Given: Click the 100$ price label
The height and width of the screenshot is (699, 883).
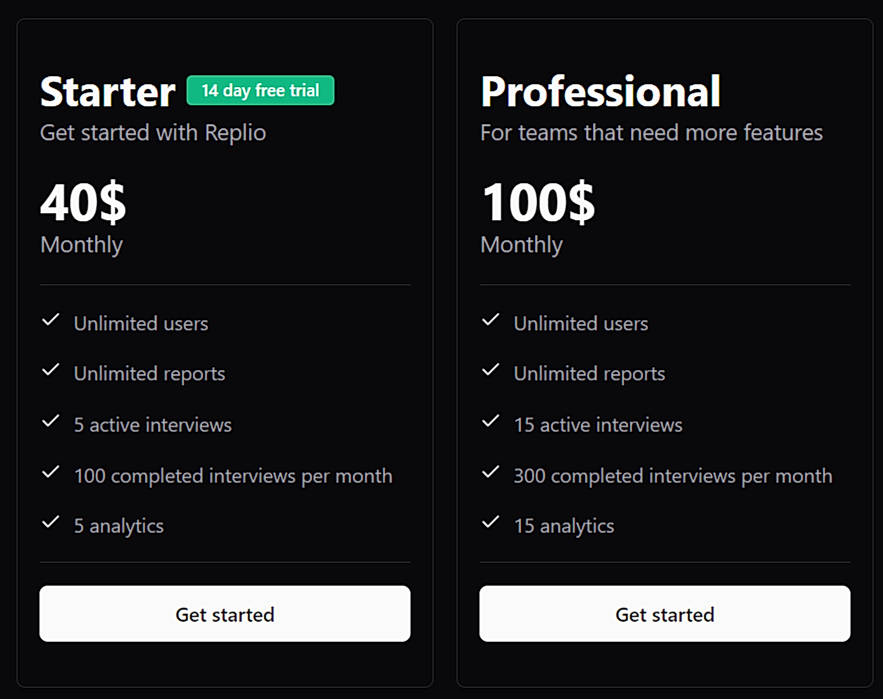Looking at the screenshot, I should (x=538, y=203).
